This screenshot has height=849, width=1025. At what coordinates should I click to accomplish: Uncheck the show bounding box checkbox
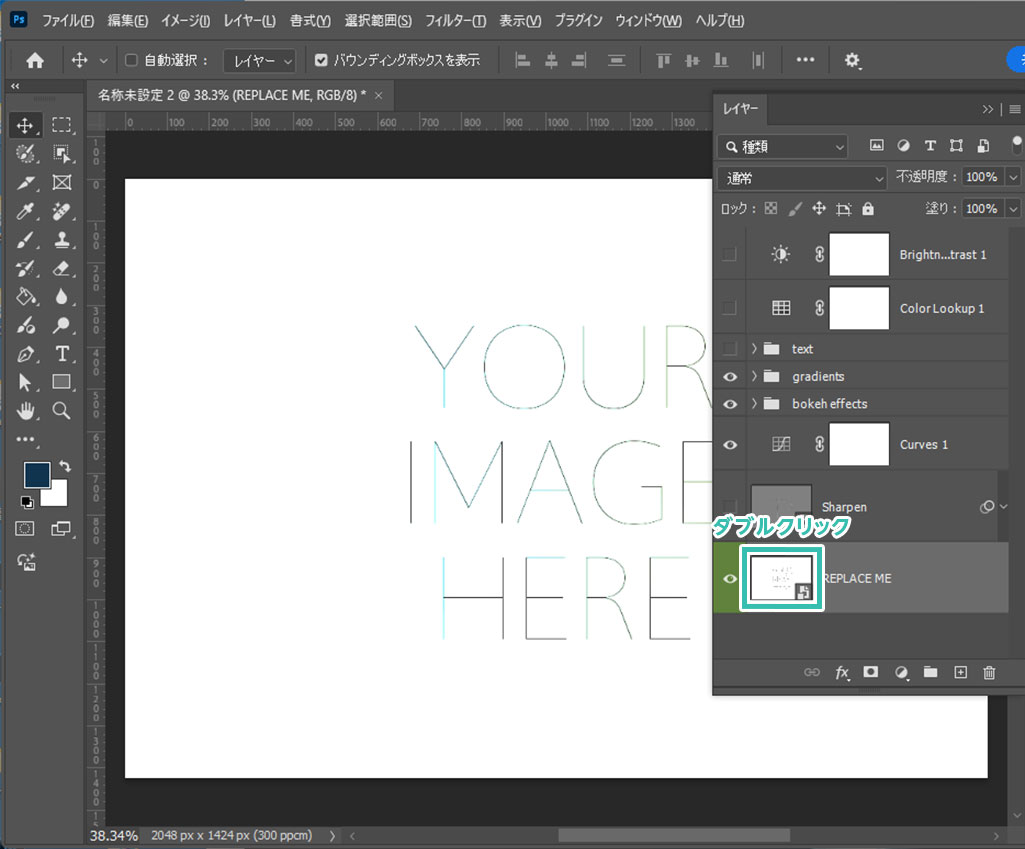coord(321,60)
